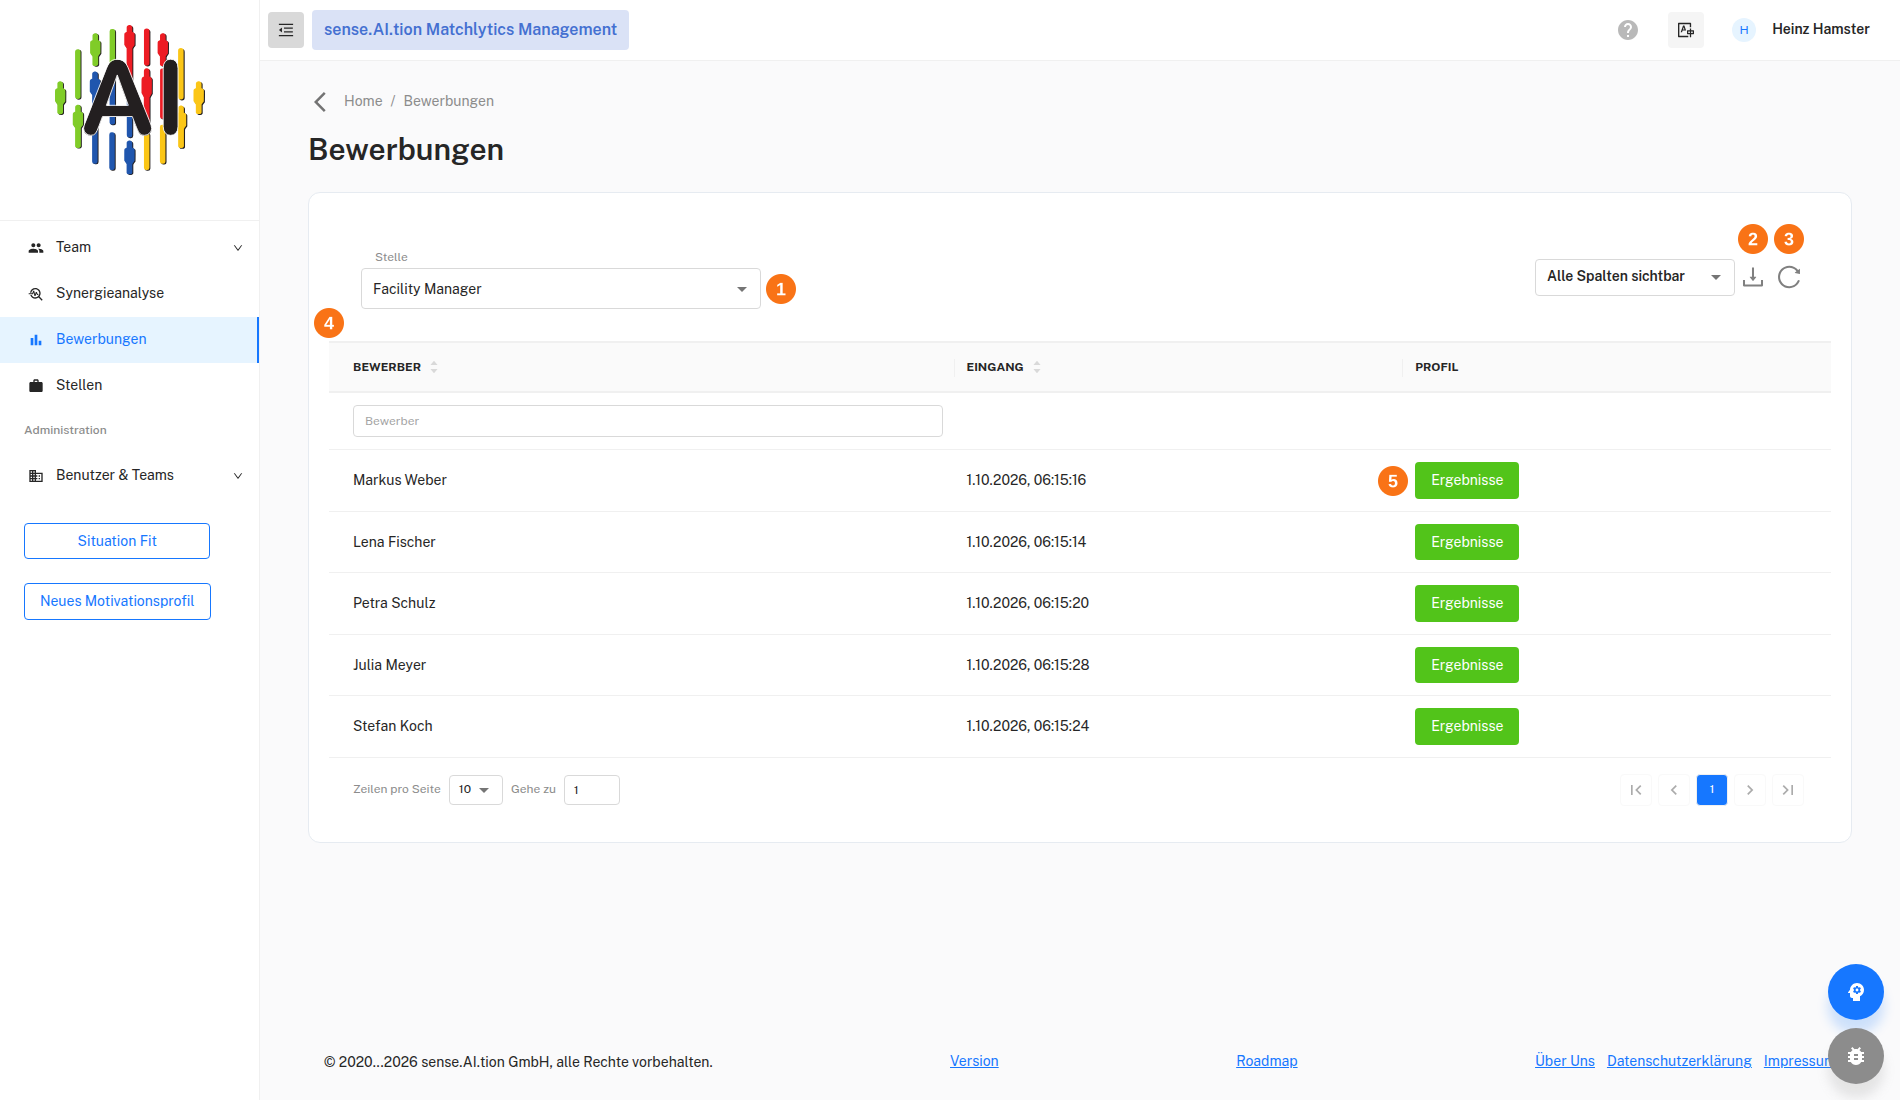Image resolution: width=1900 pixels, height=1100 pixels.
Task: Select page 1 in pagination
Action: pos(1712,790)
